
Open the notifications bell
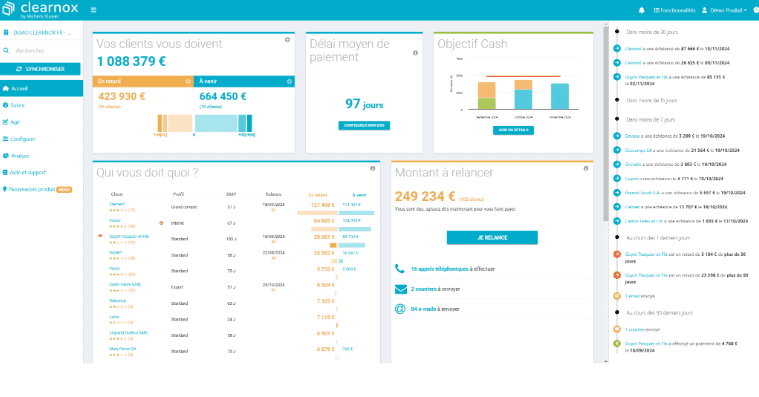tap(641, 10)
